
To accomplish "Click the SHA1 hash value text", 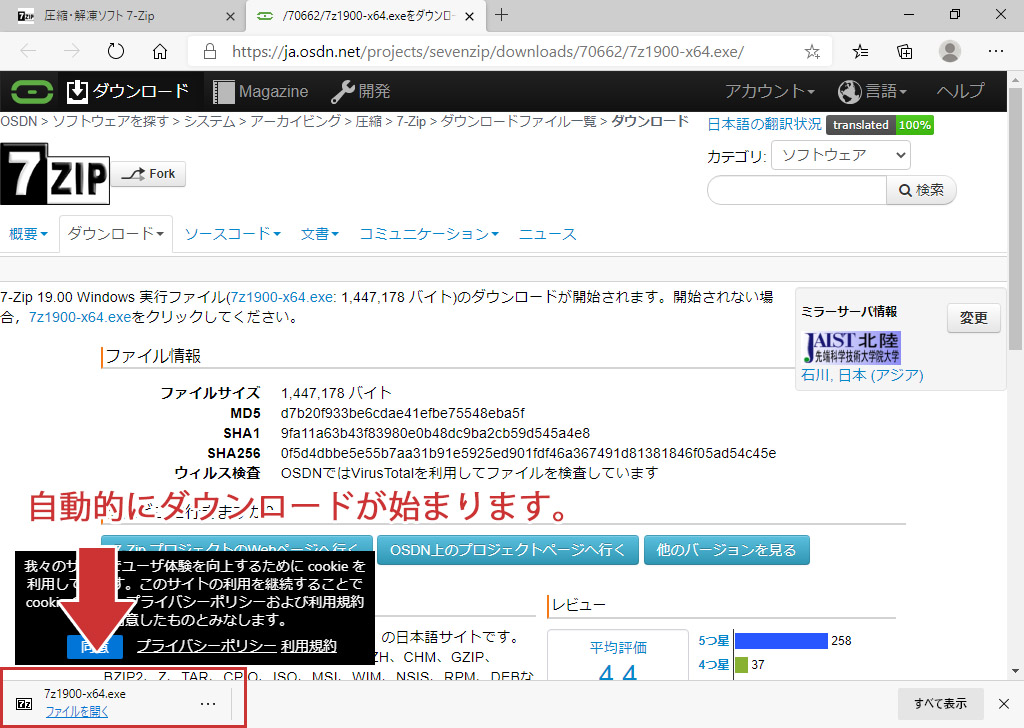I will coord(435,433).
